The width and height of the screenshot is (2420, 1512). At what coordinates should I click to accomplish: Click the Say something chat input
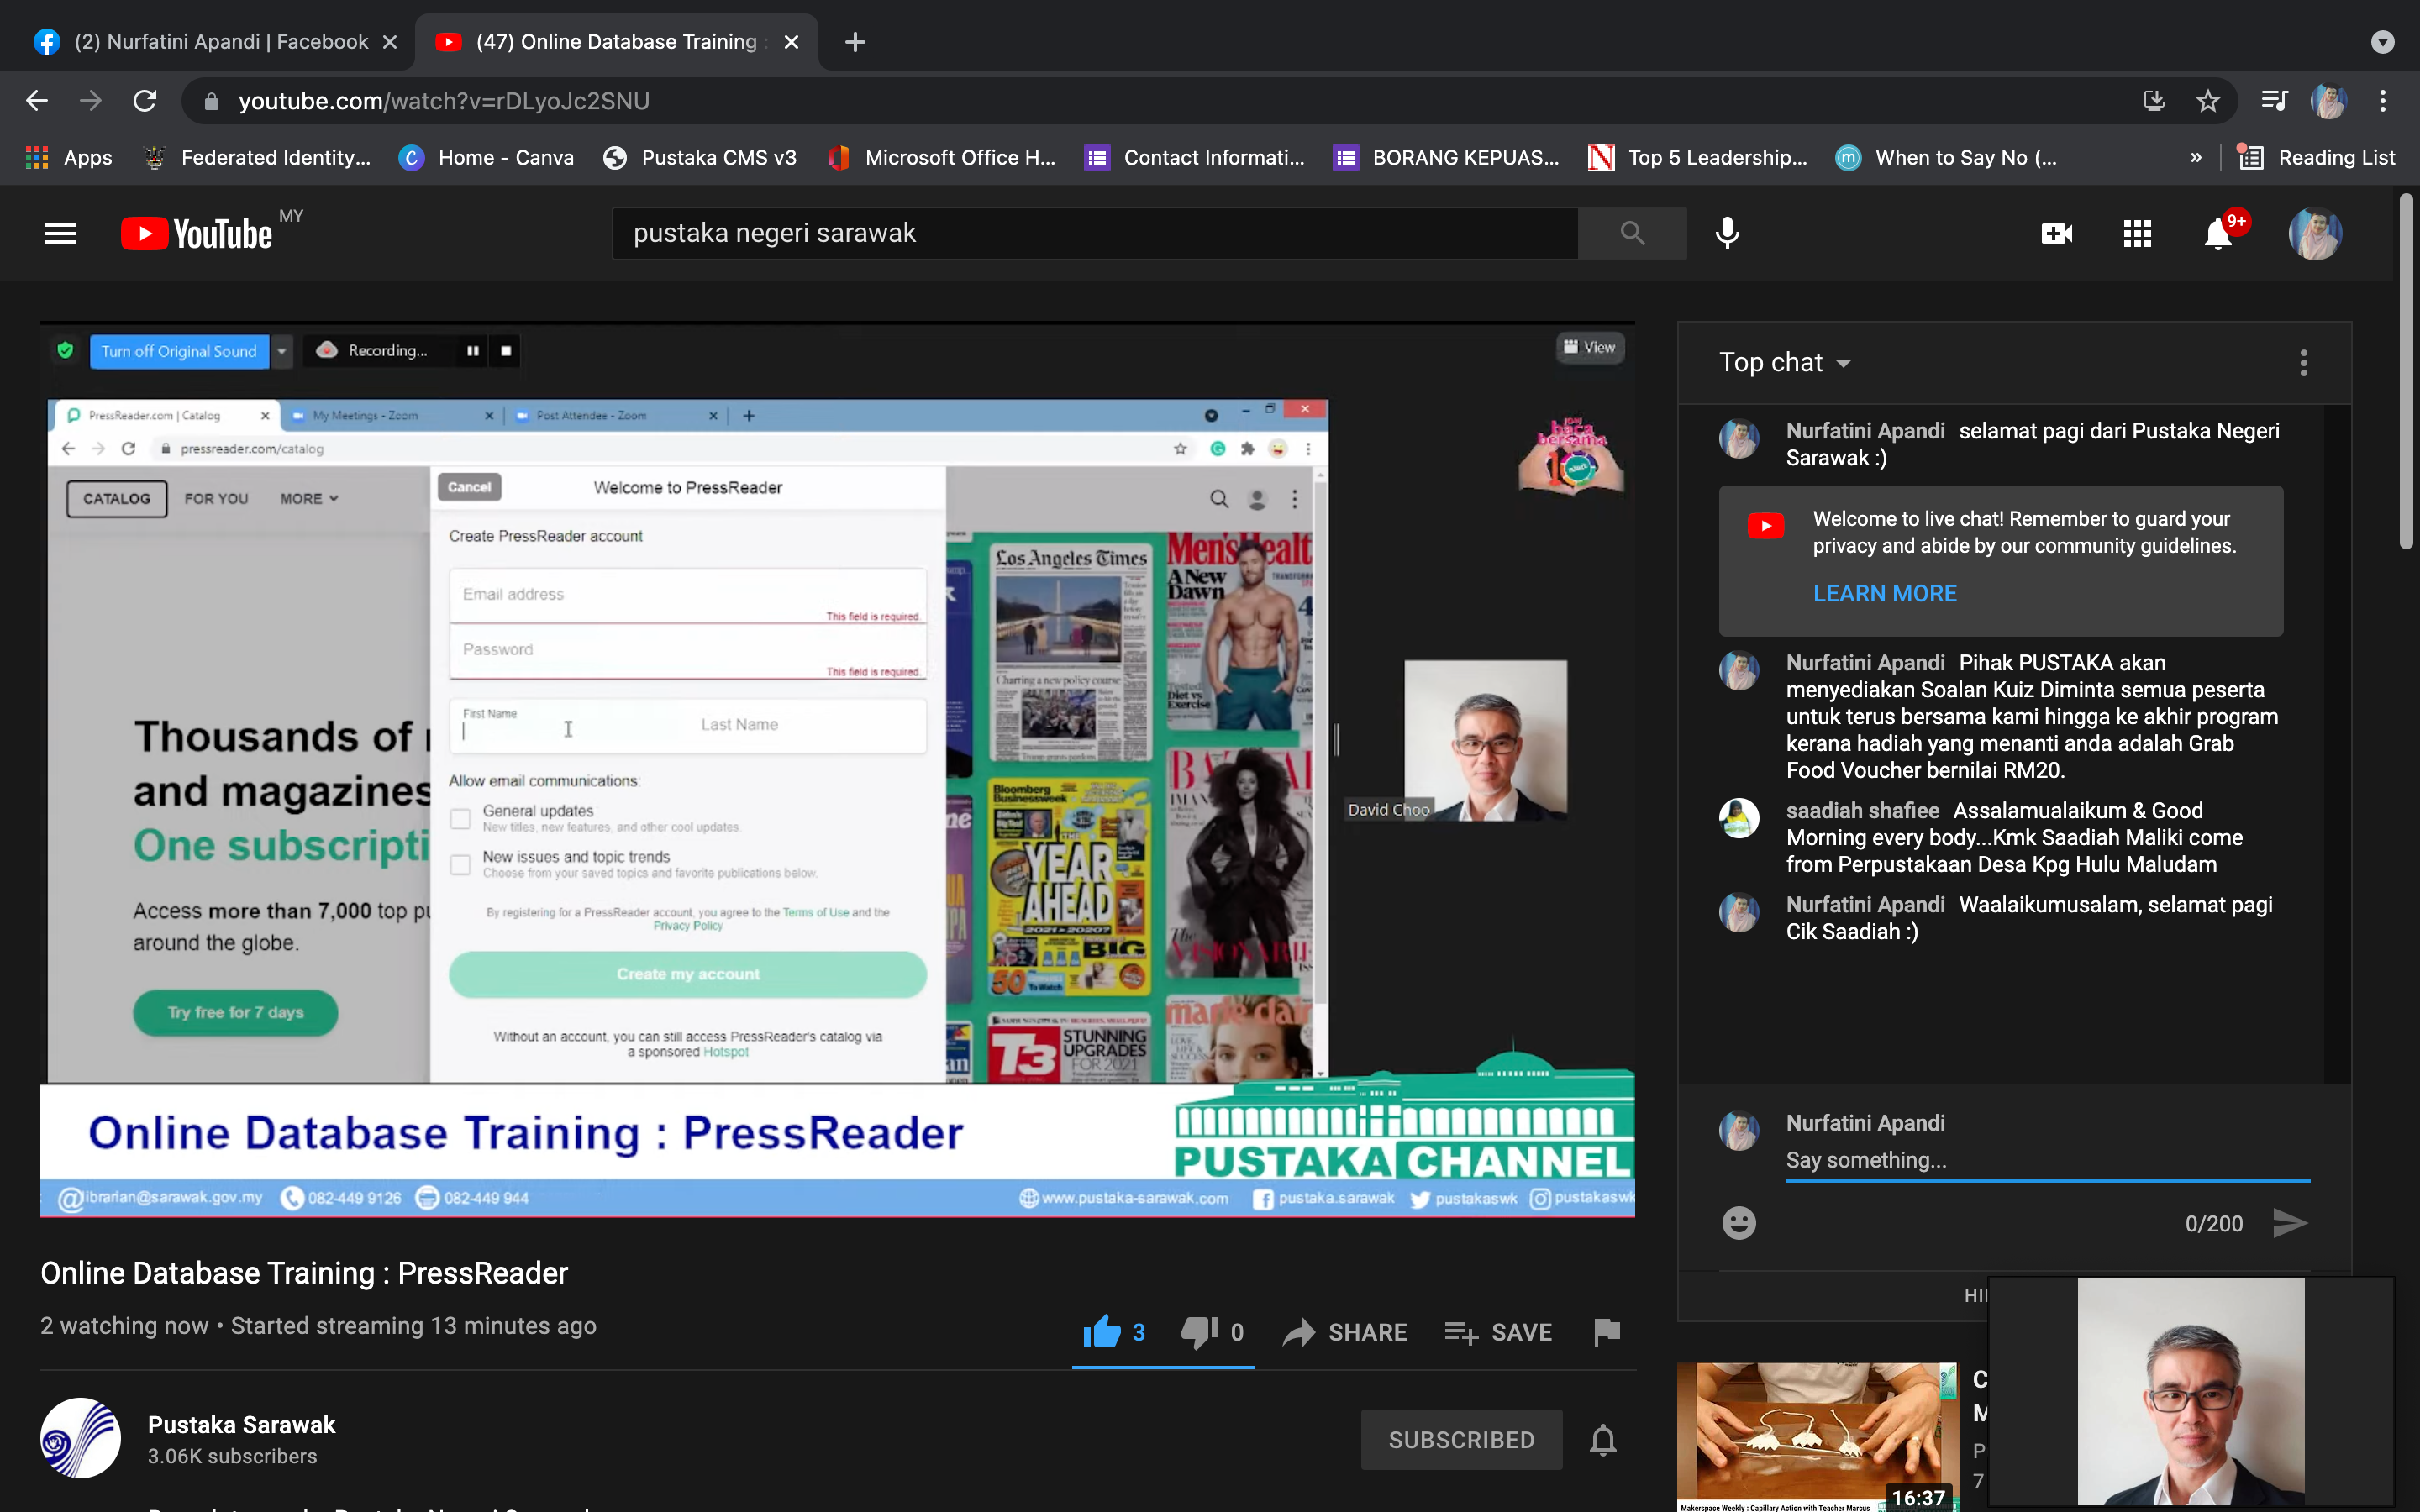click(2047, 1160)
